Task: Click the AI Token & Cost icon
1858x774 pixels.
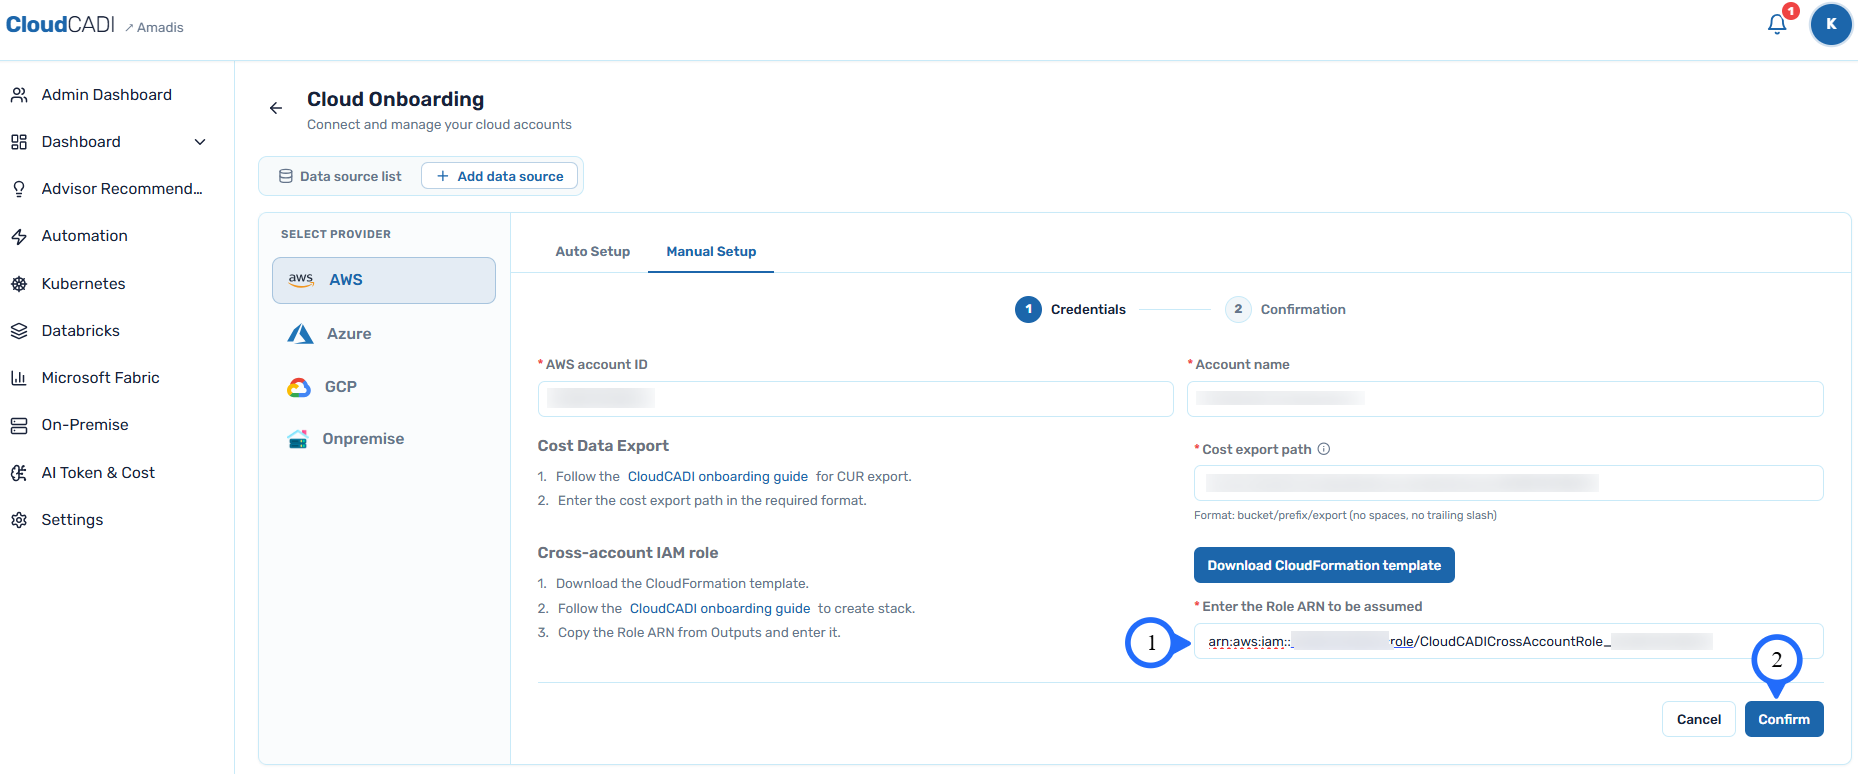Action: coord(19,473)
